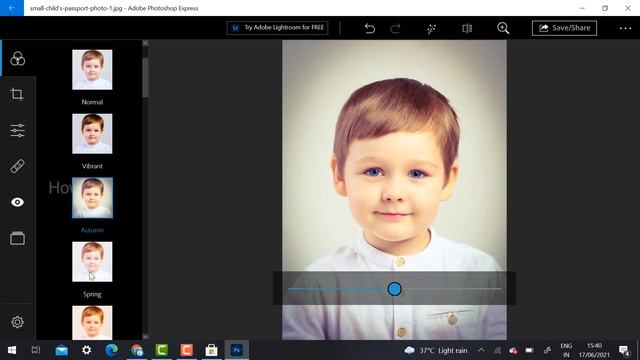Viewport: 640px width, 360px height.
Task: Launch Google Chrome from the taskbar
Action: coord(137,350)
